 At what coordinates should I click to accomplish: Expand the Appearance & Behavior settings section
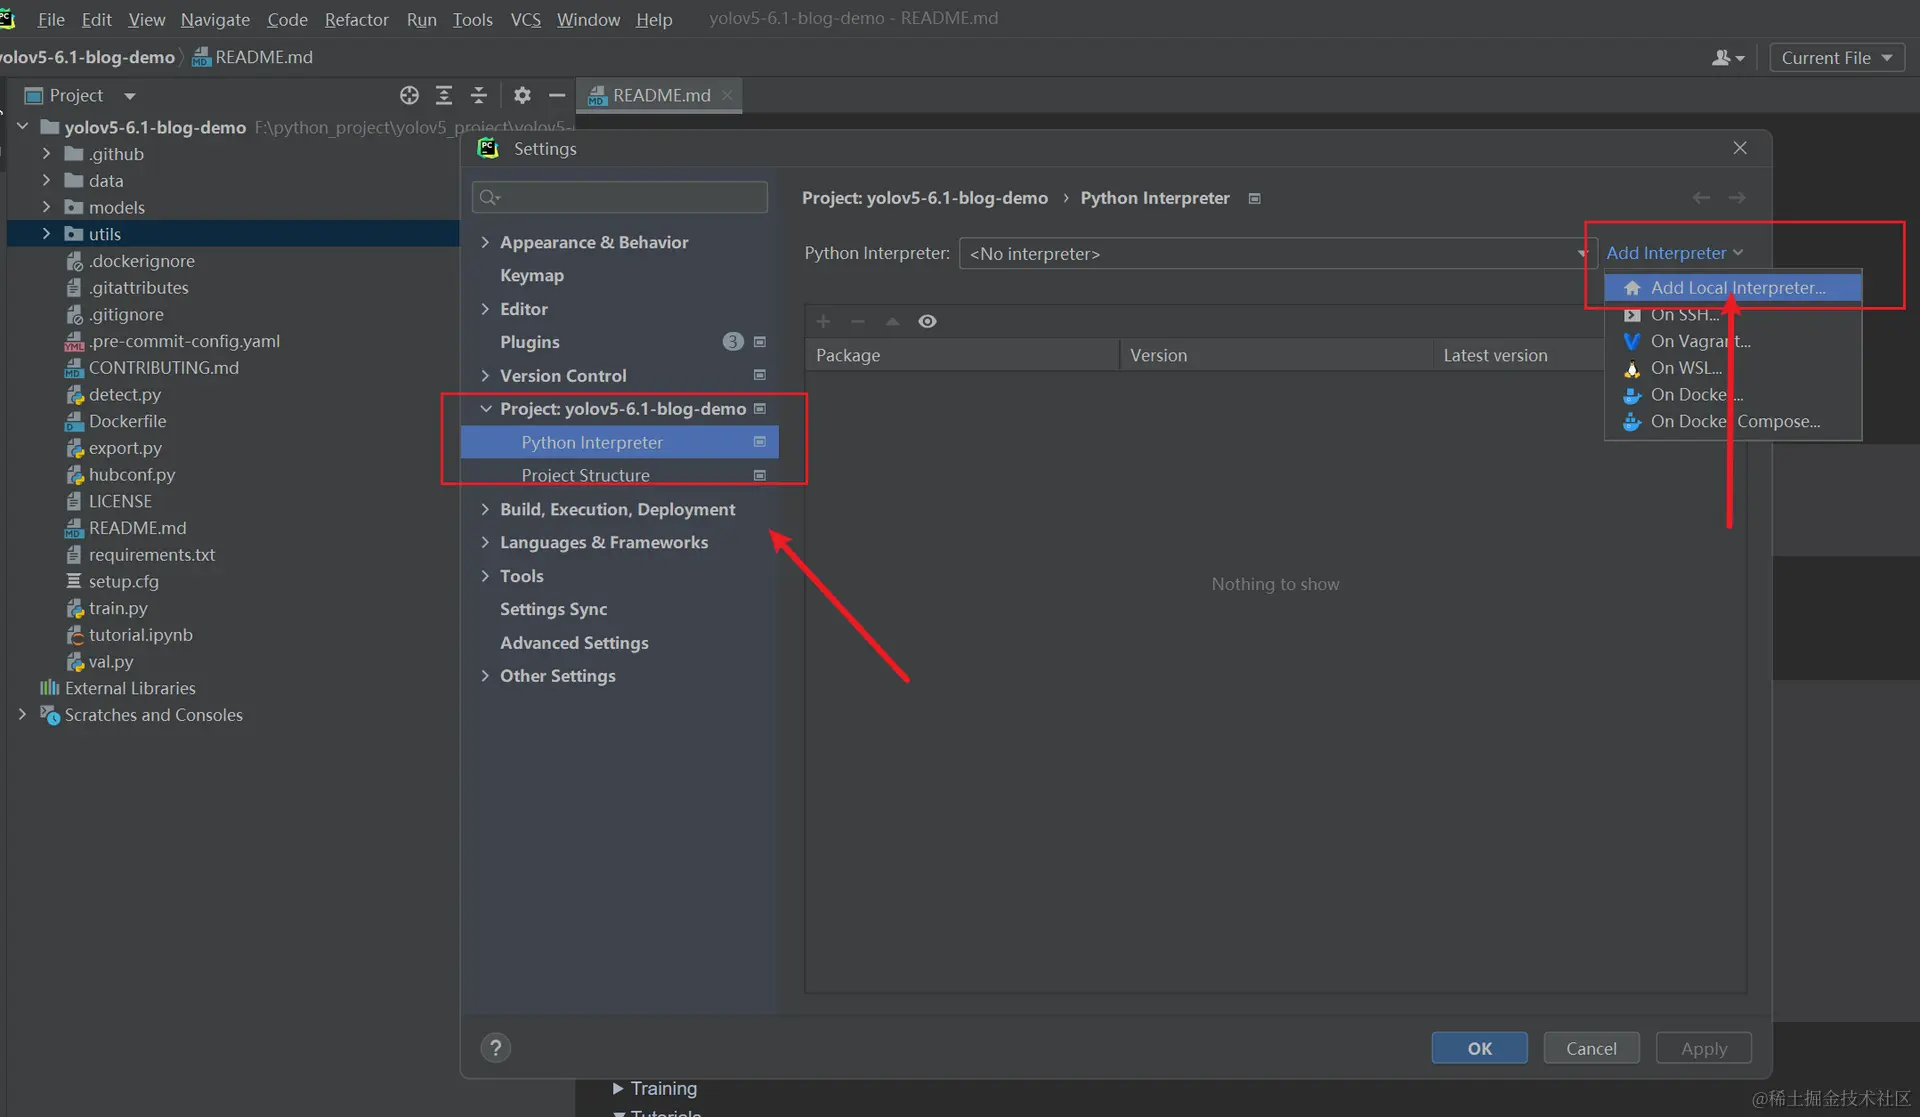(x=485, y=242)
